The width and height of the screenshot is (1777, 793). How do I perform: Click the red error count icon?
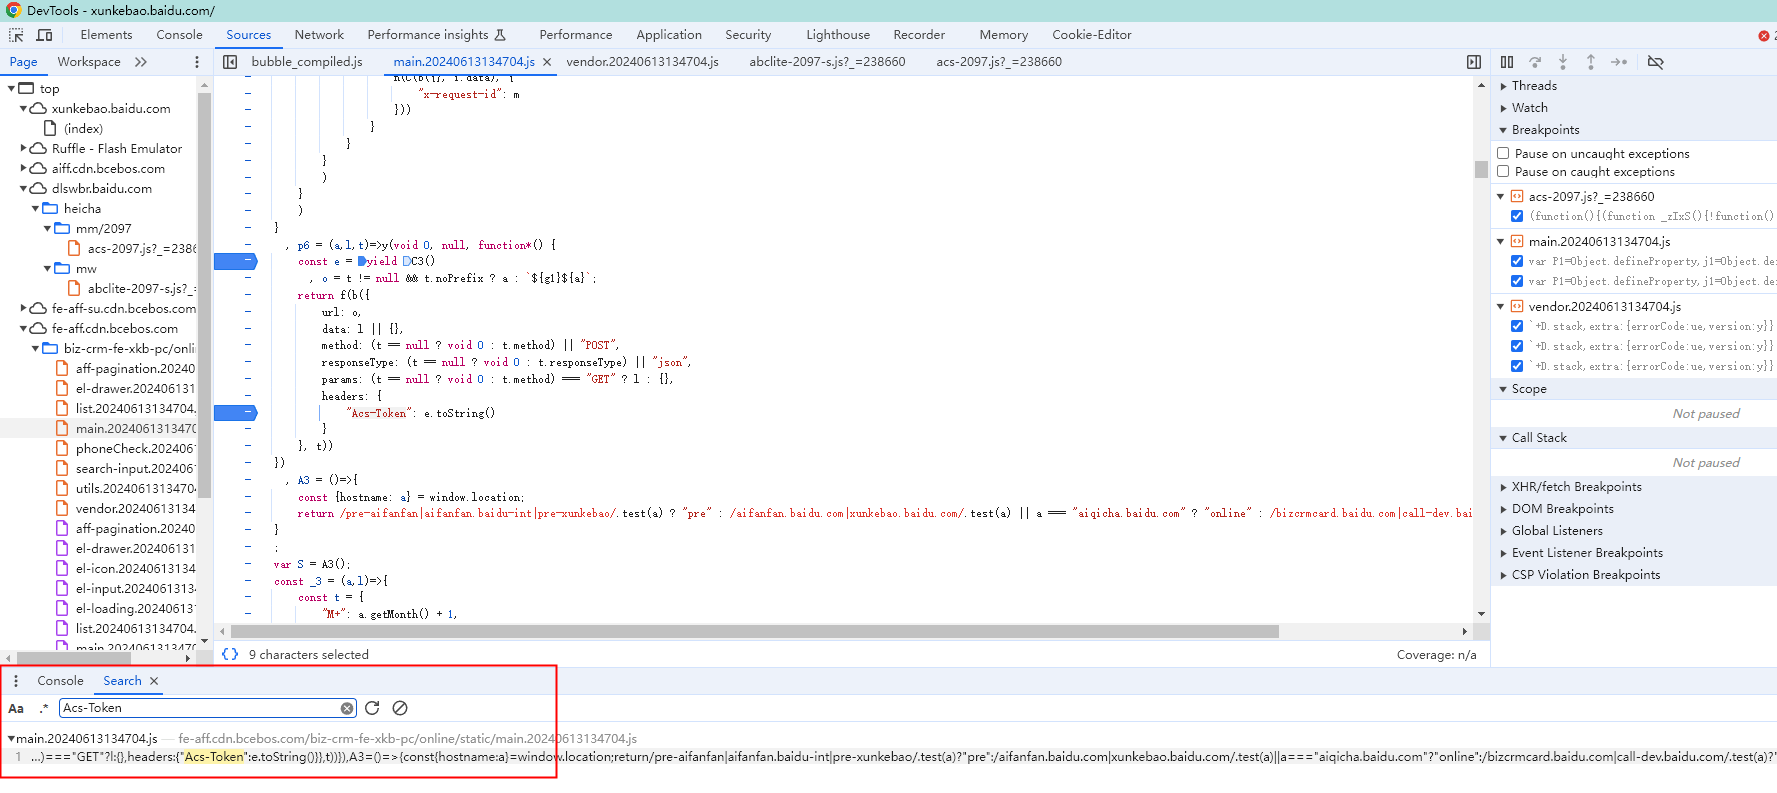point(1763,36)
